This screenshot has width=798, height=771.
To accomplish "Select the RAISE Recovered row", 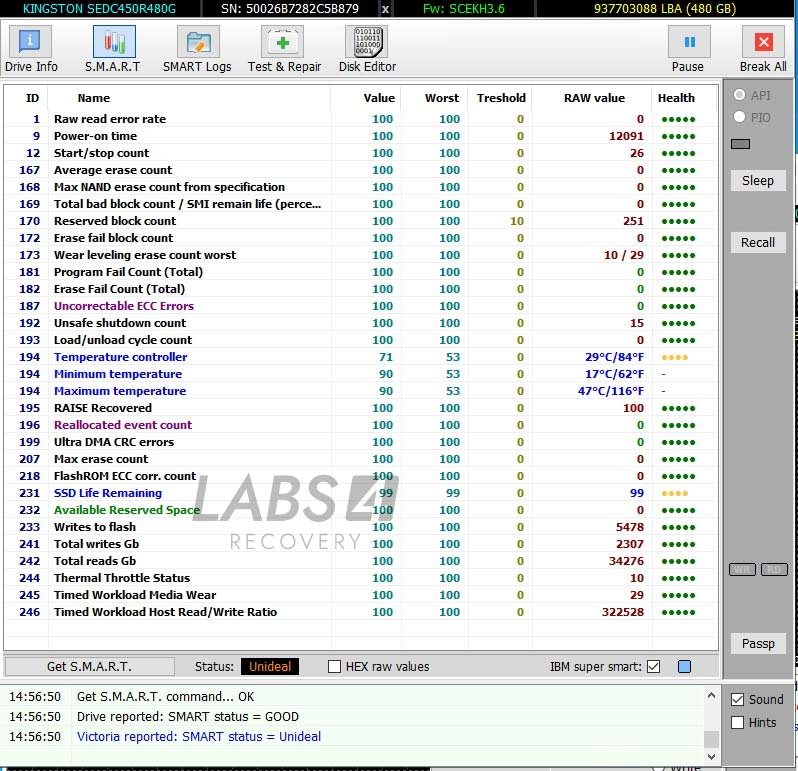I will tap(361, 408).
